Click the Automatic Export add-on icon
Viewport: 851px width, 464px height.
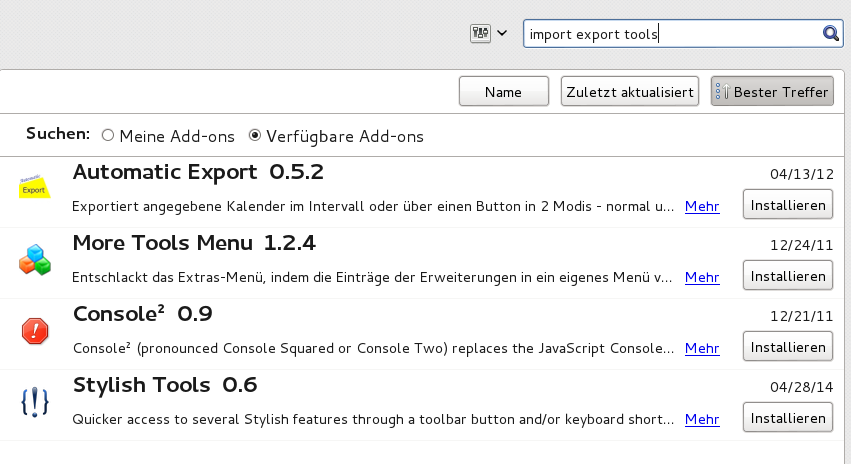pyautogui.click(x=35, y=187)
